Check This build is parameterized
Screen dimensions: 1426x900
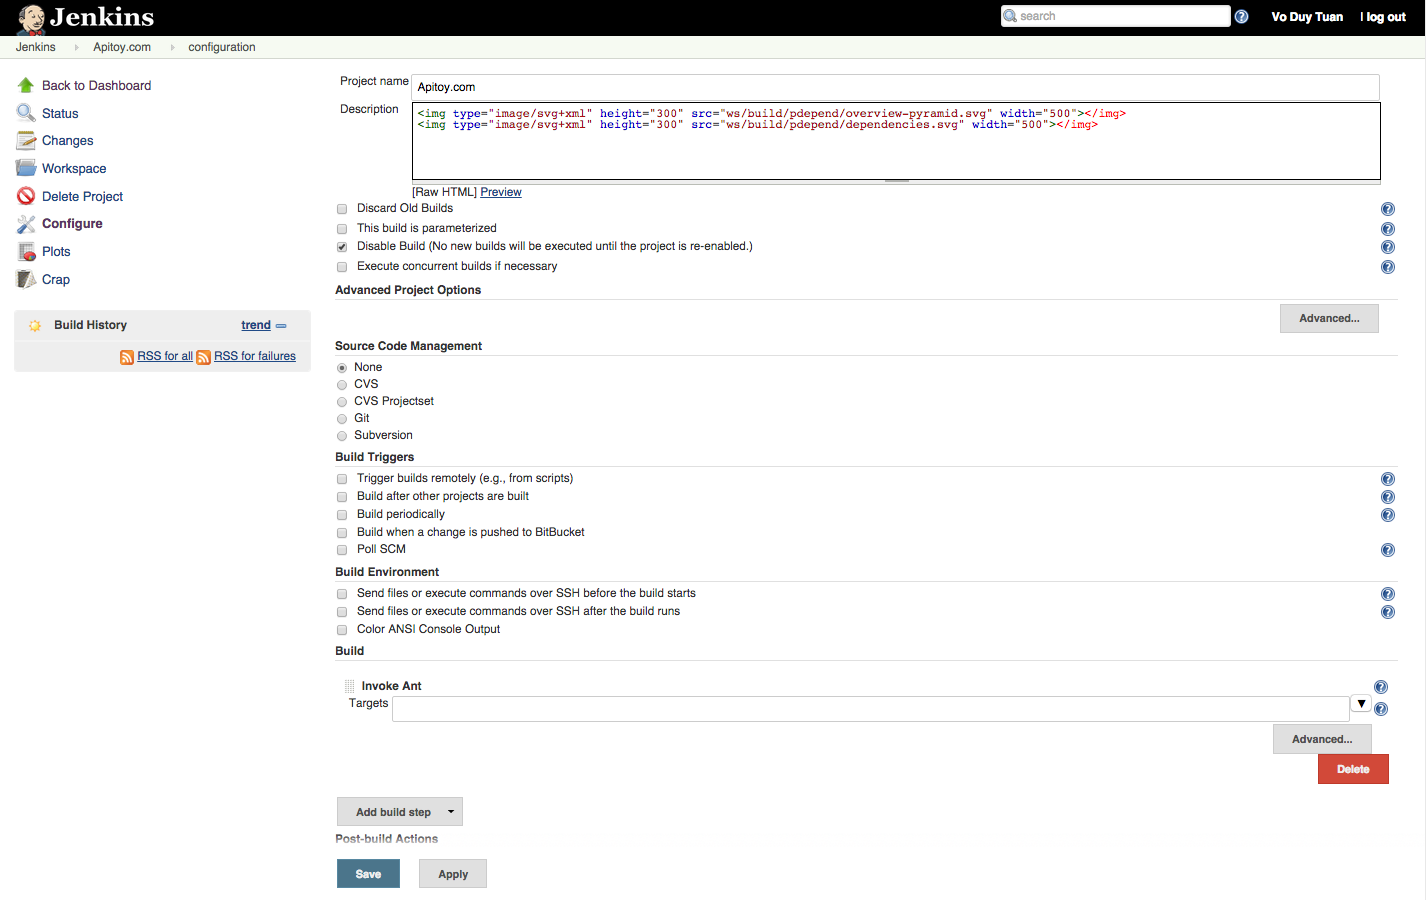point(342,229)
